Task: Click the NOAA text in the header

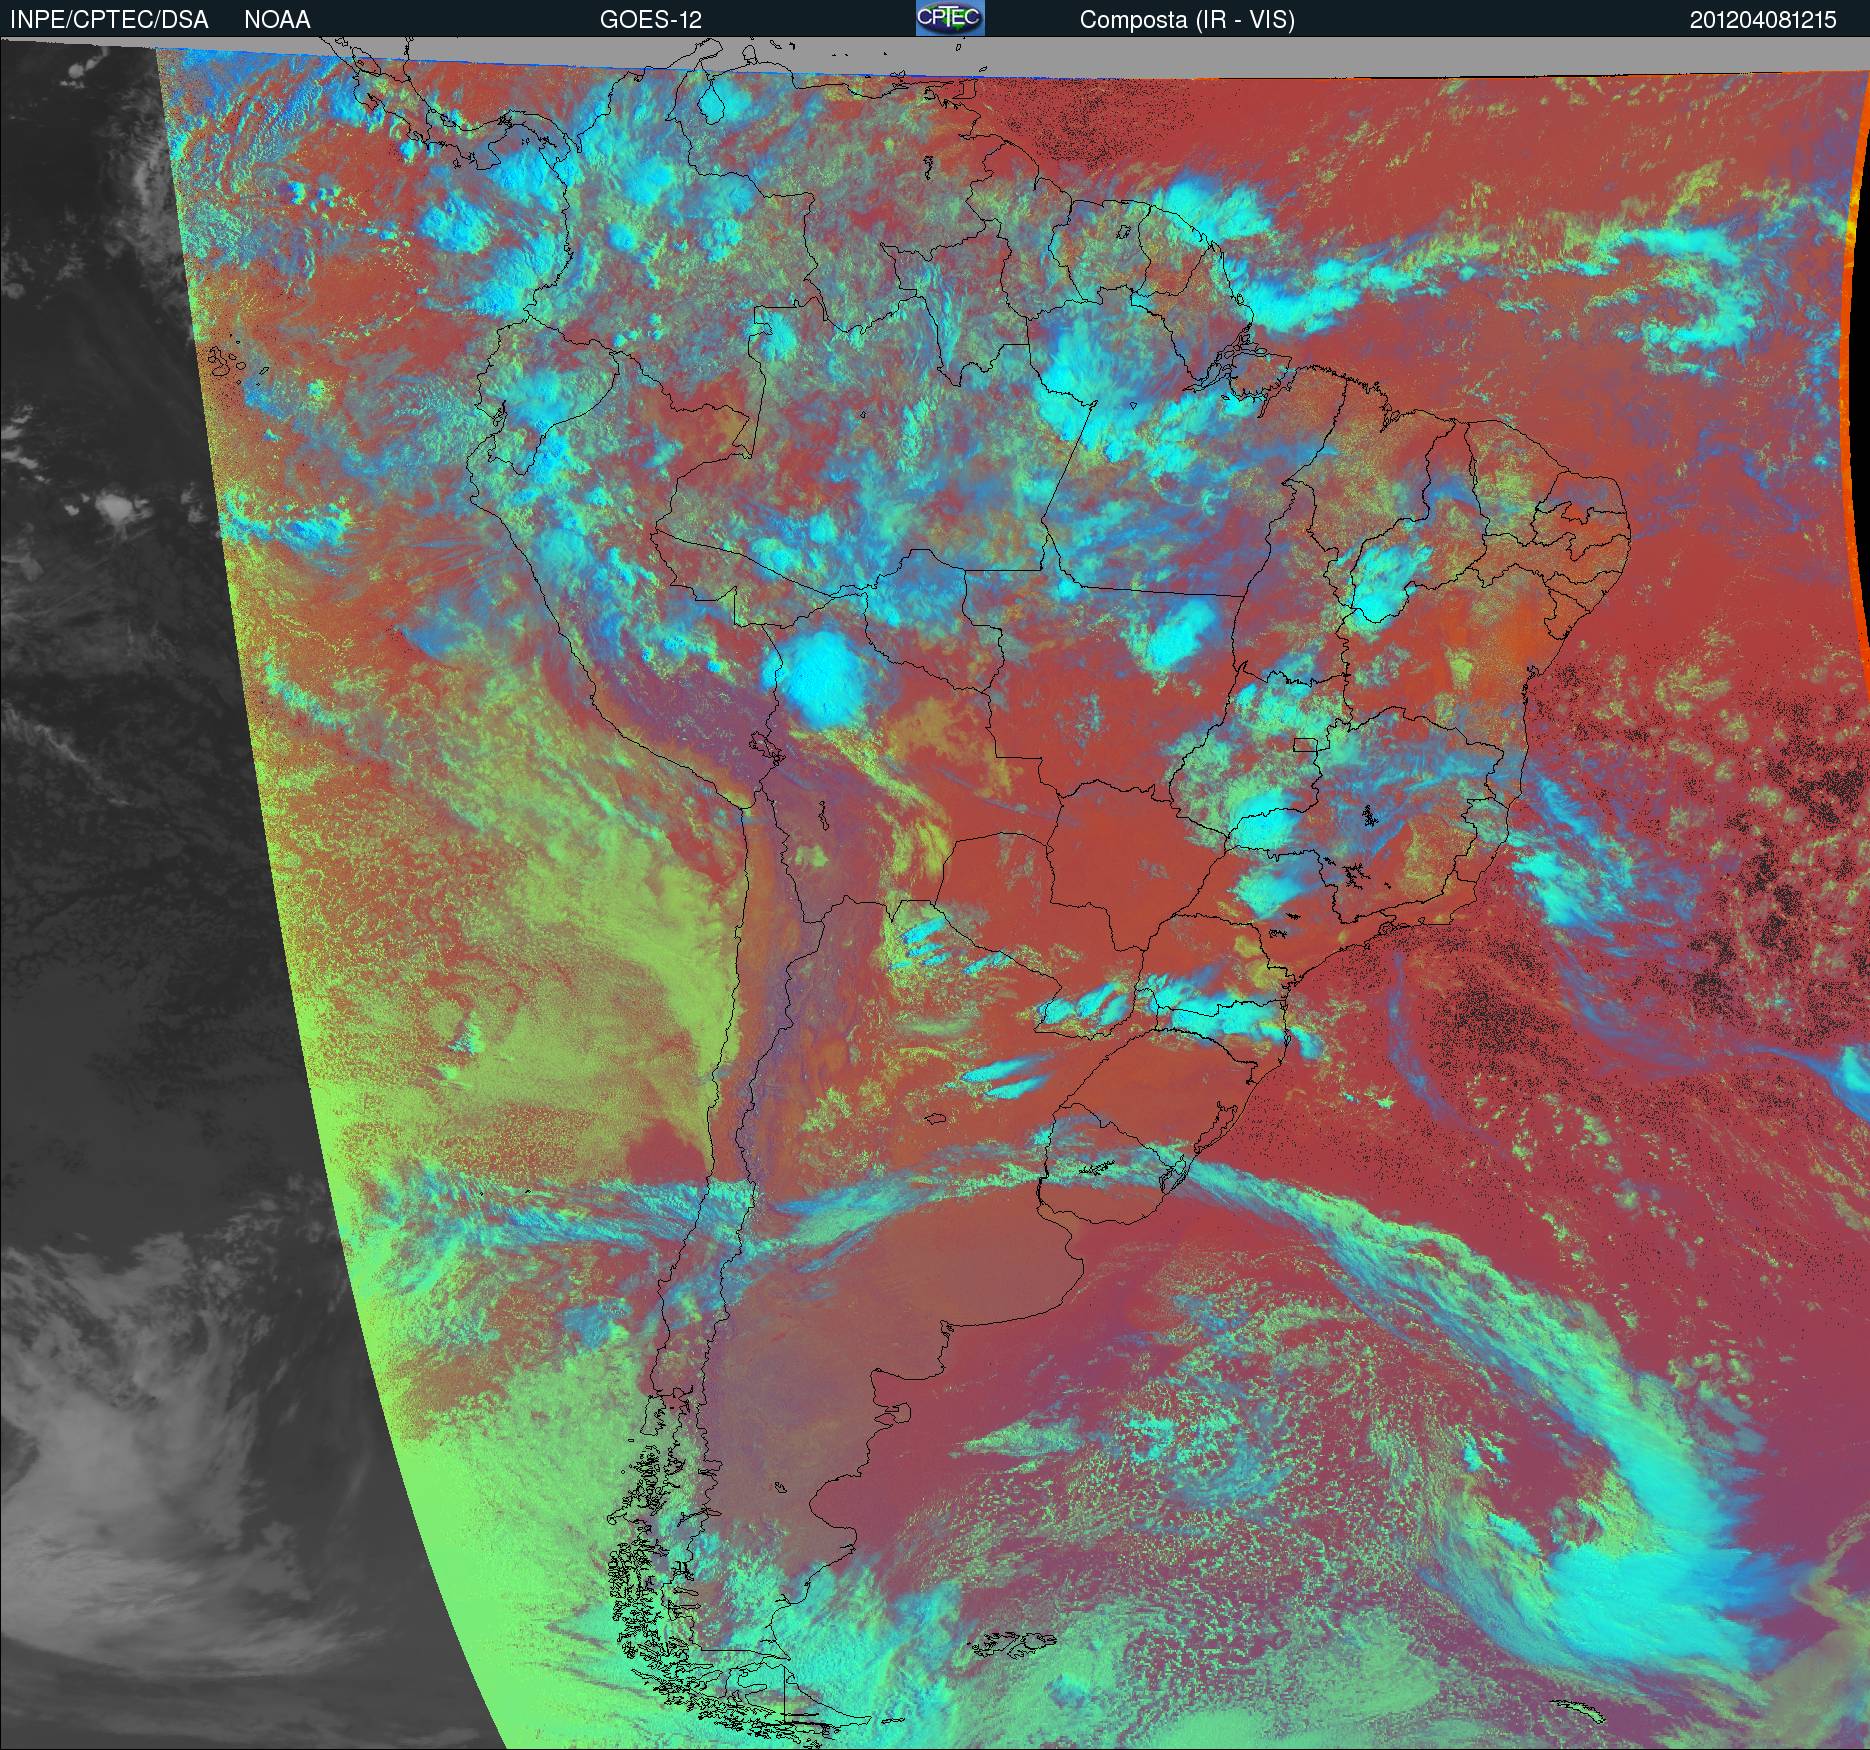Action: 277,20
